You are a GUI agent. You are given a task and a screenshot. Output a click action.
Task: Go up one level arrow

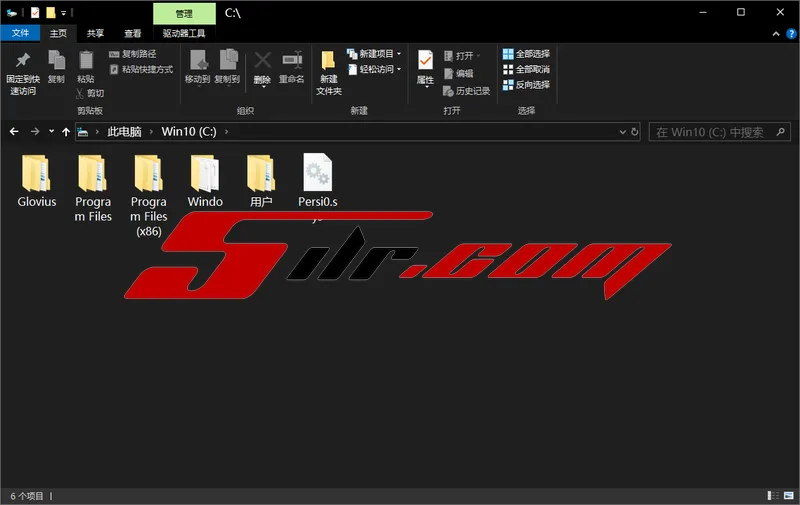[66, 132]
